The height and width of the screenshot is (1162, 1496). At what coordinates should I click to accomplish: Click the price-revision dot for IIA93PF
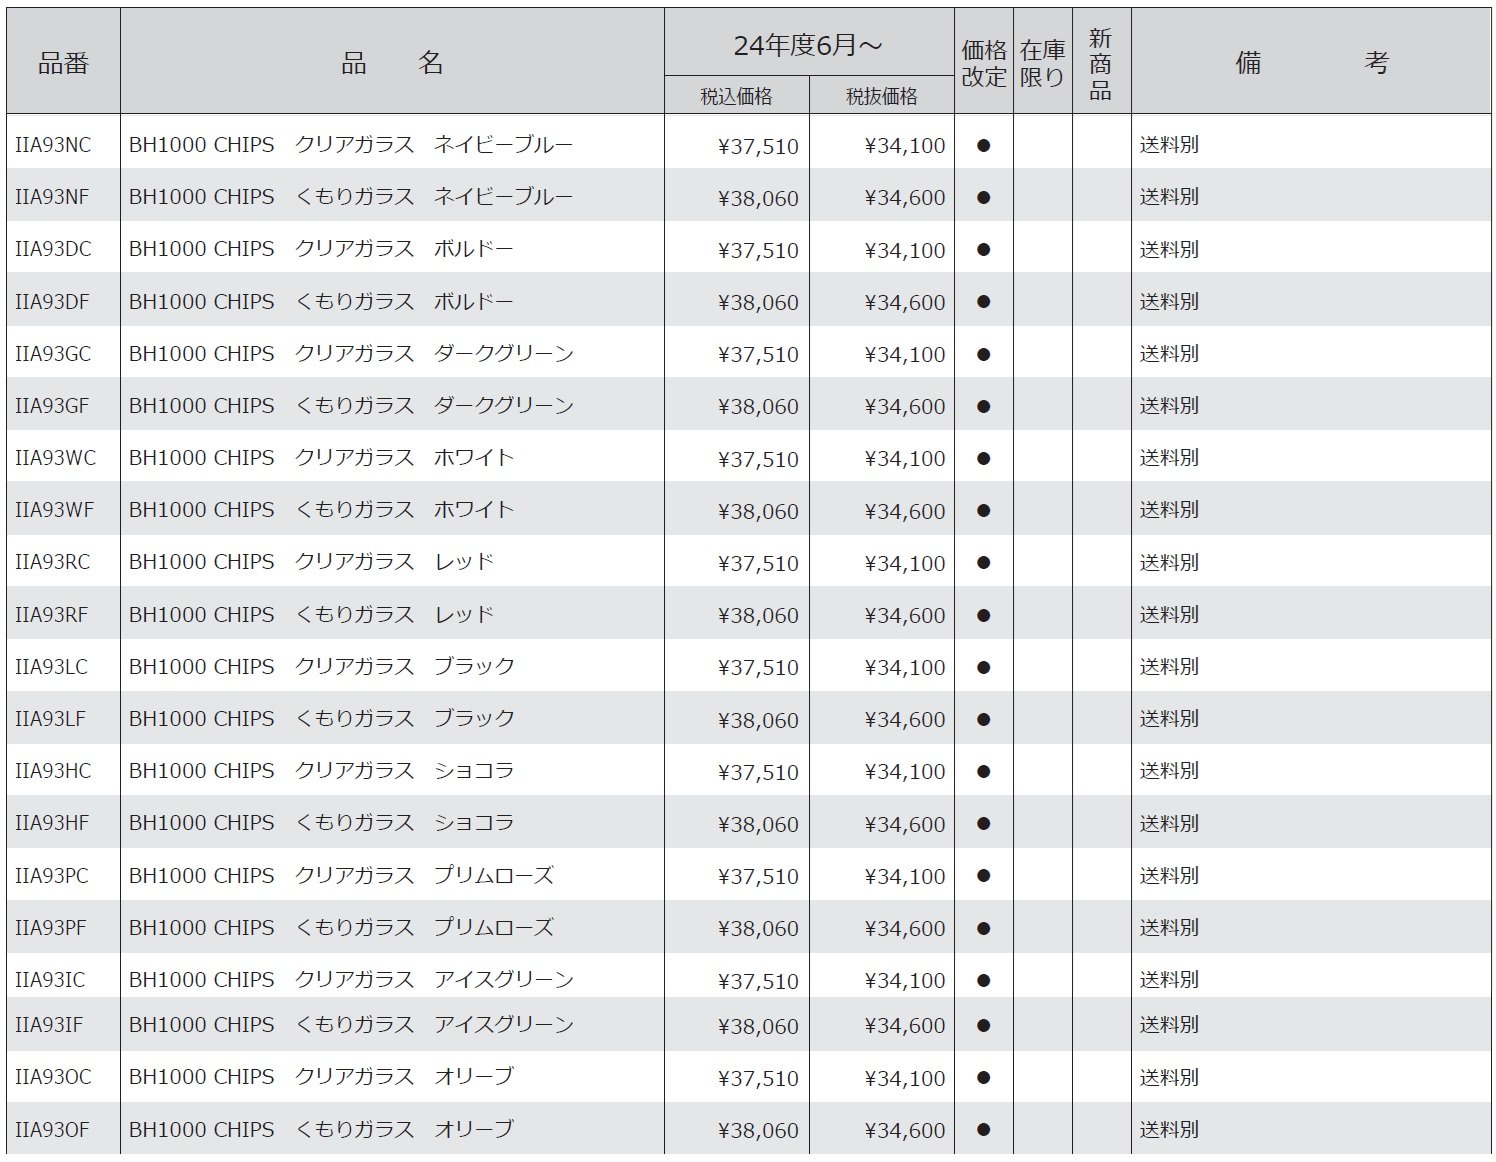click(x=983, y=928)
